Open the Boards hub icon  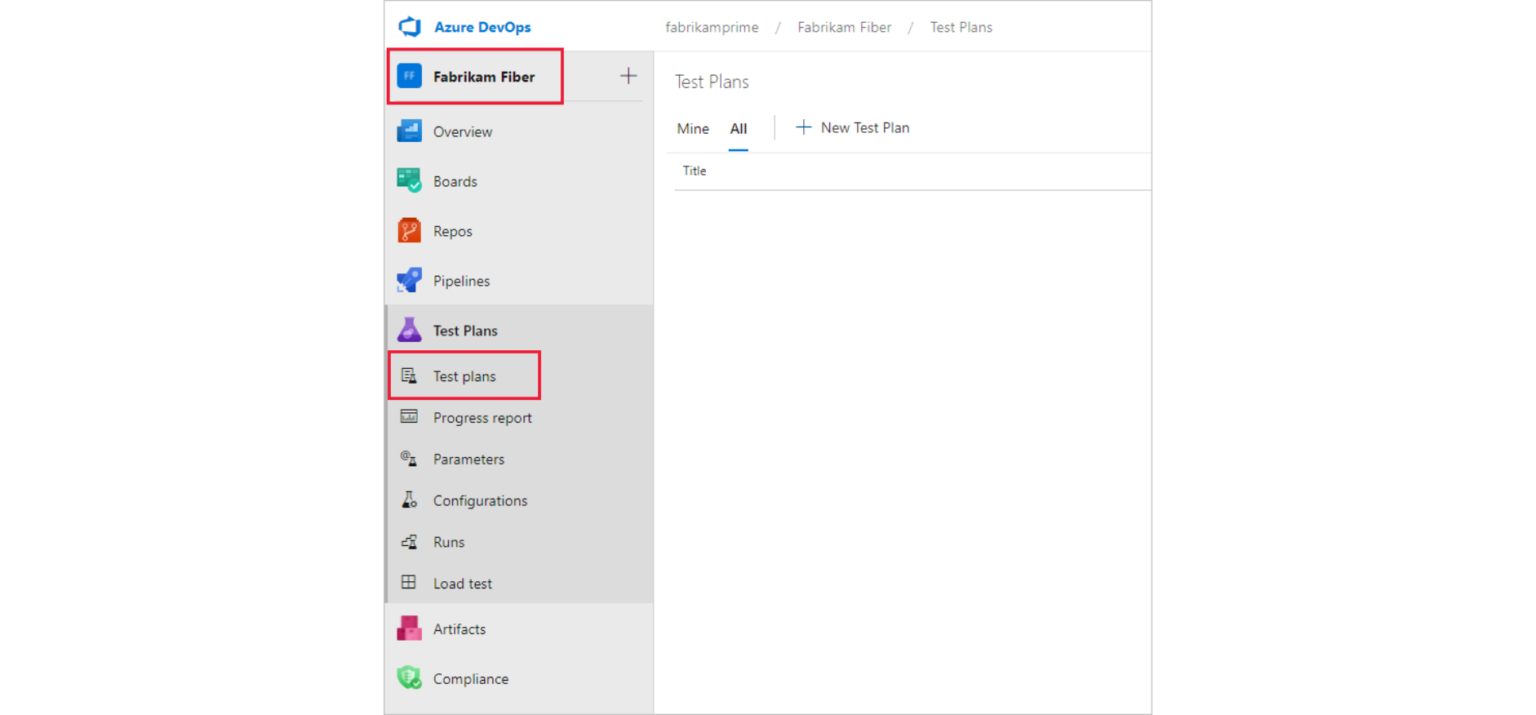pyautogui.click(x=409, y=181)
